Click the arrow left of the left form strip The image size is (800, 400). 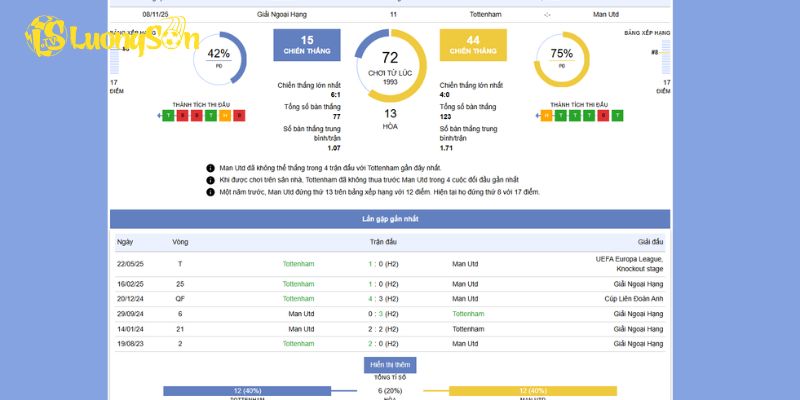pyautogui.click(x=160, y=116)
